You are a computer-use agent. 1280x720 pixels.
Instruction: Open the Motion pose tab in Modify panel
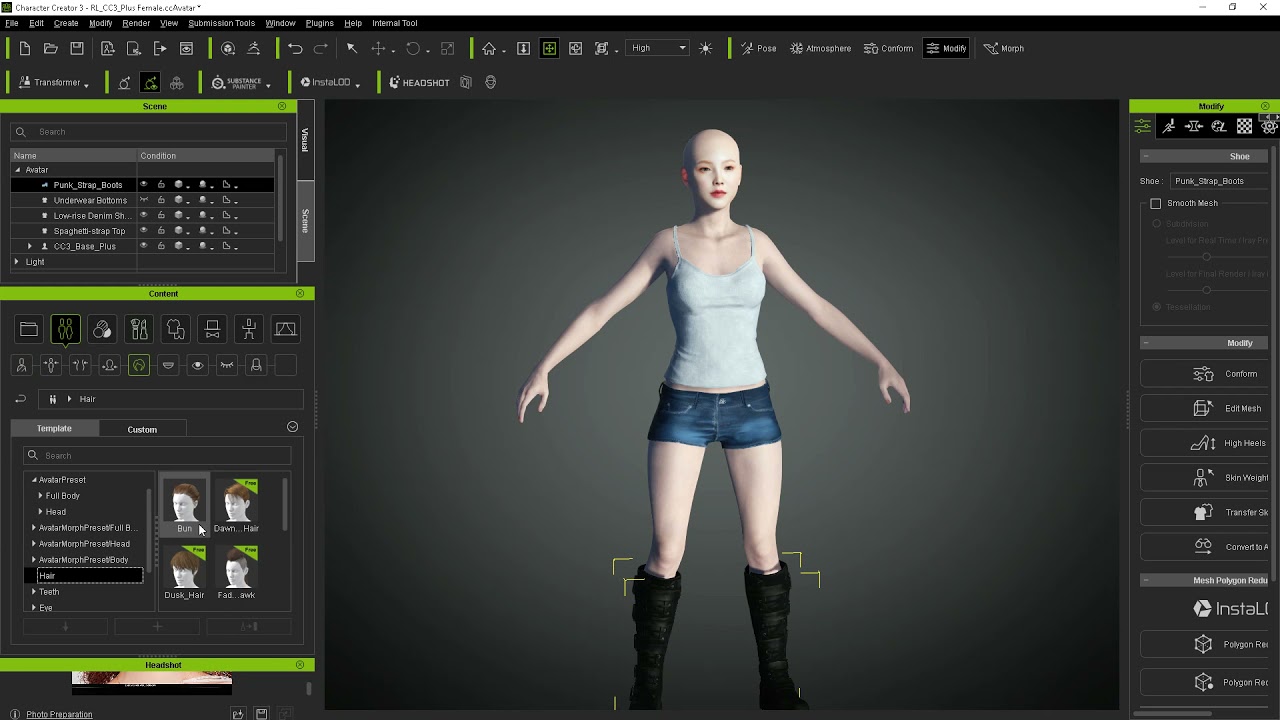pyautogui.click(x=1168, y=126)
